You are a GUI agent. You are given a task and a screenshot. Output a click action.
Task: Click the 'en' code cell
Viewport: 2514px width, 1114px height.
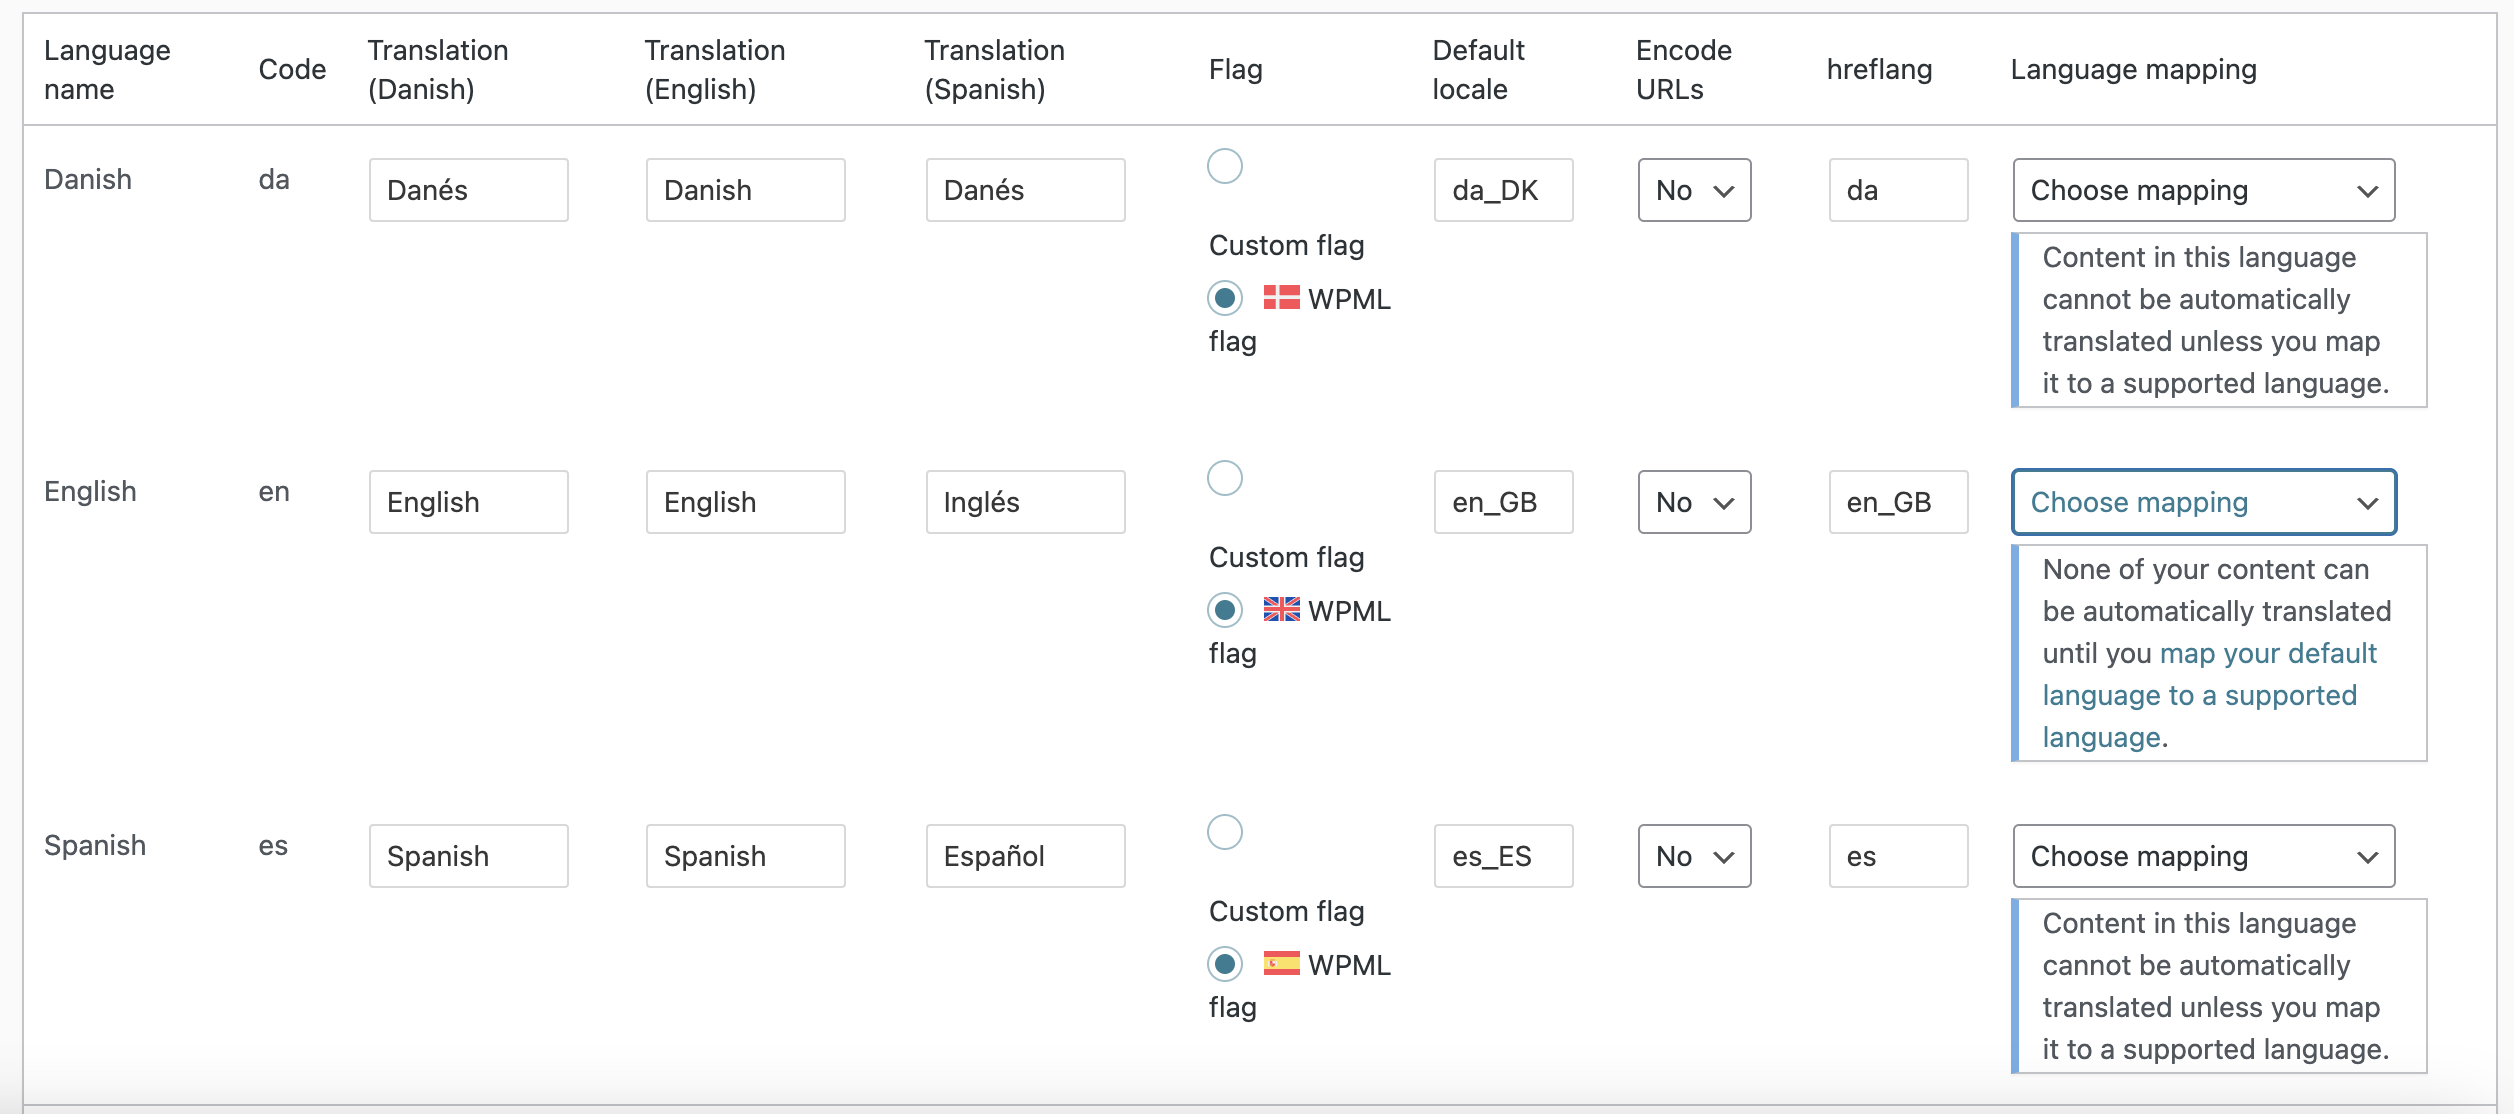point(274,491)
